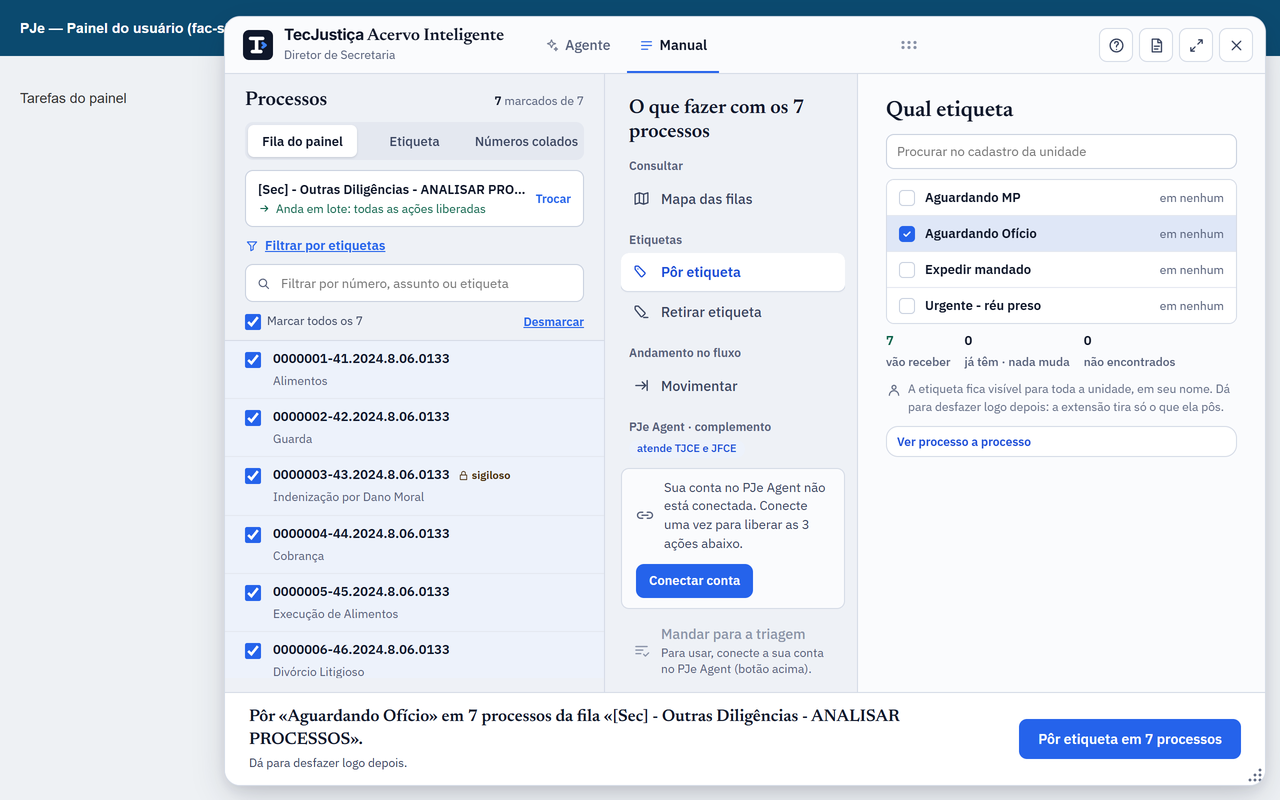
Task: Click Trocar to change the queue
Action: click(553, 199)
